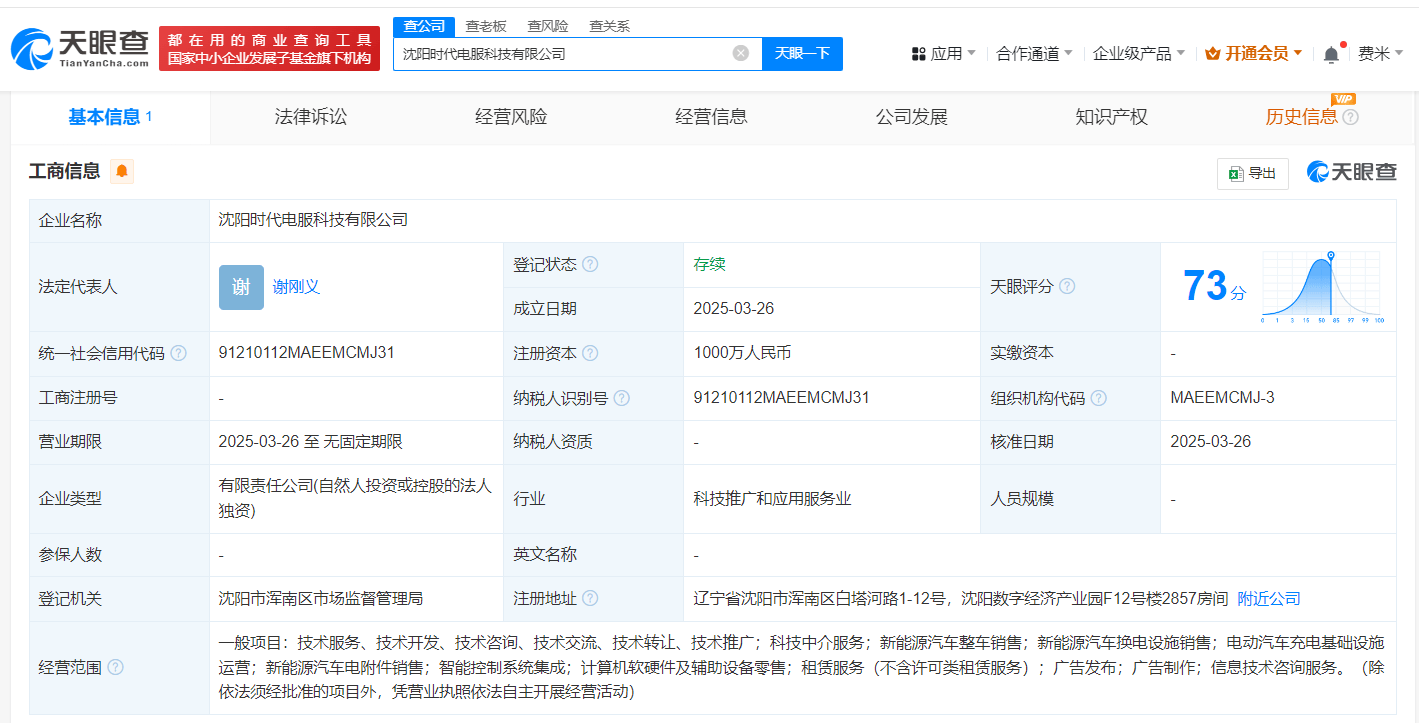This screenshot has width=1419, height=723.
Task: Click help icon next to 登记状态
Action: [590, 265]
